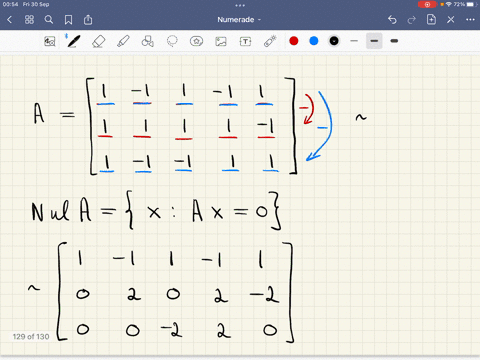Choose the blue pen color

(x=314, y=41)
